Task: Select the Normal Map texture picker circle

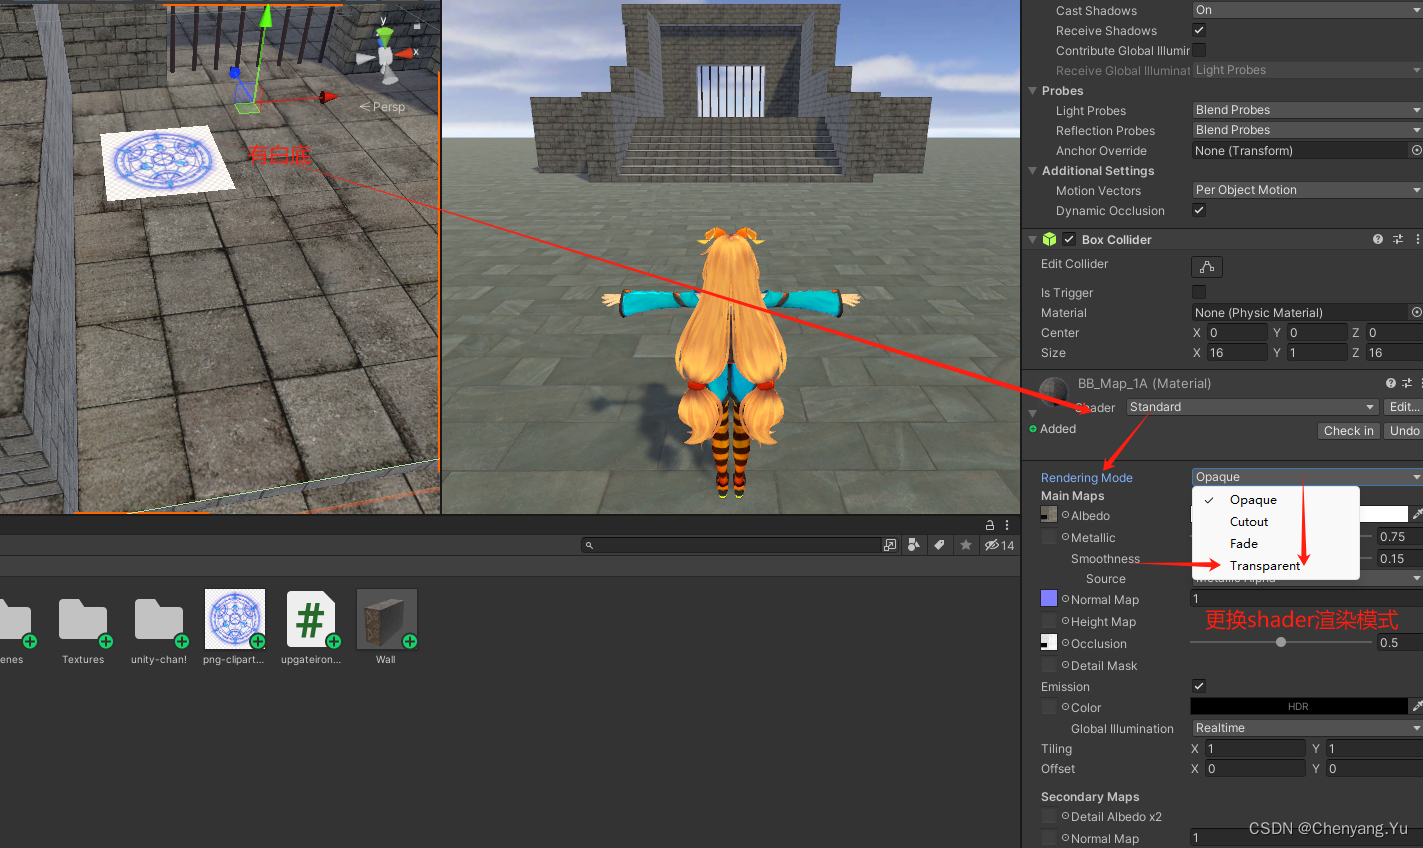Action: [1065, 598]
